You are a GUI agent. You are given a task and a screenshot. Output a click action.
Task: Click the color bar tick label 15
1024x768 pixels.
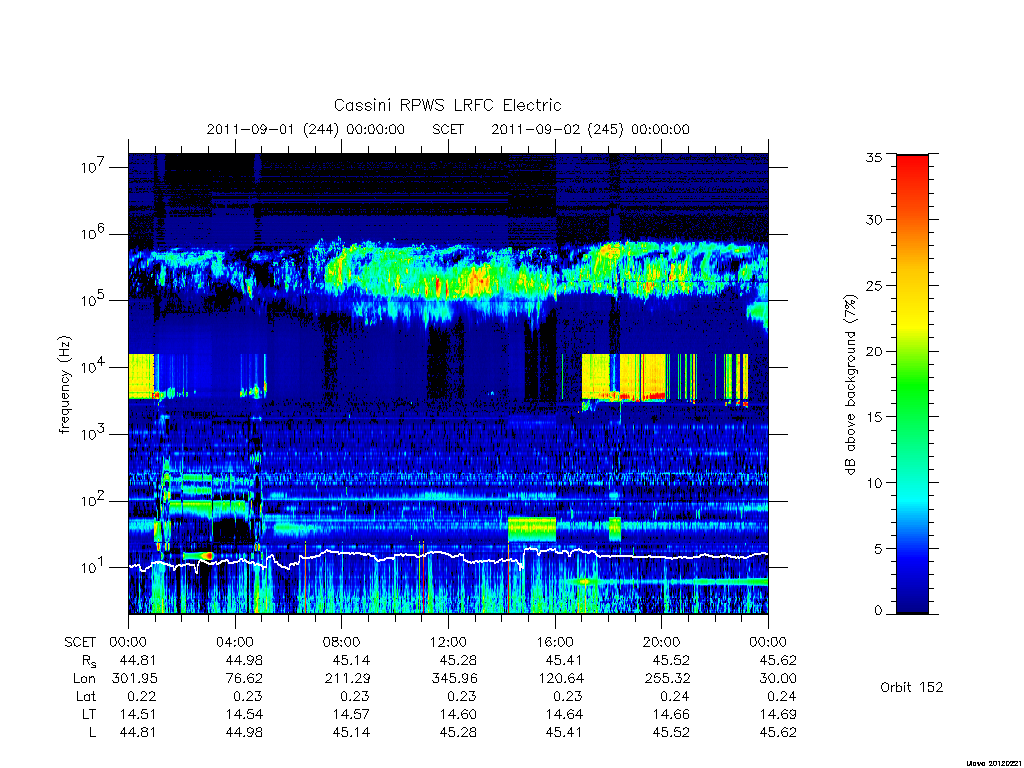pyautogui.click(x=874, y=417)
